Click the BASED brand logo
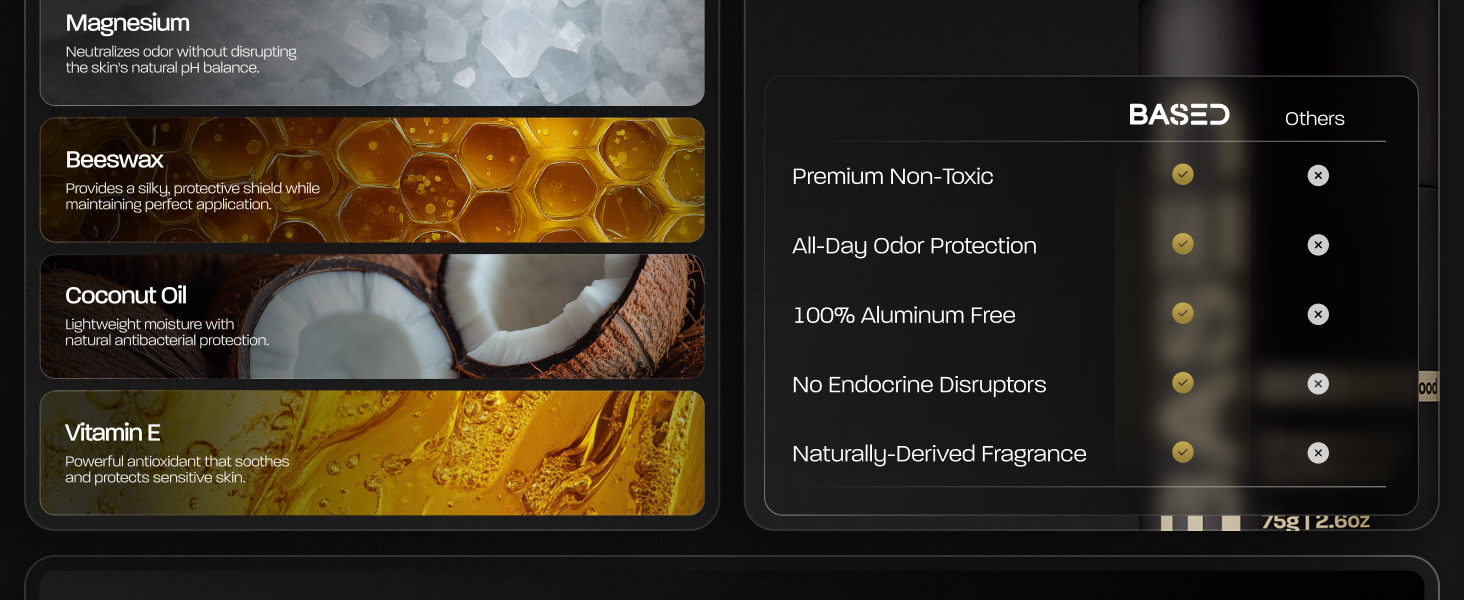Viewport: 1464px width, 600px height. 1179,115
